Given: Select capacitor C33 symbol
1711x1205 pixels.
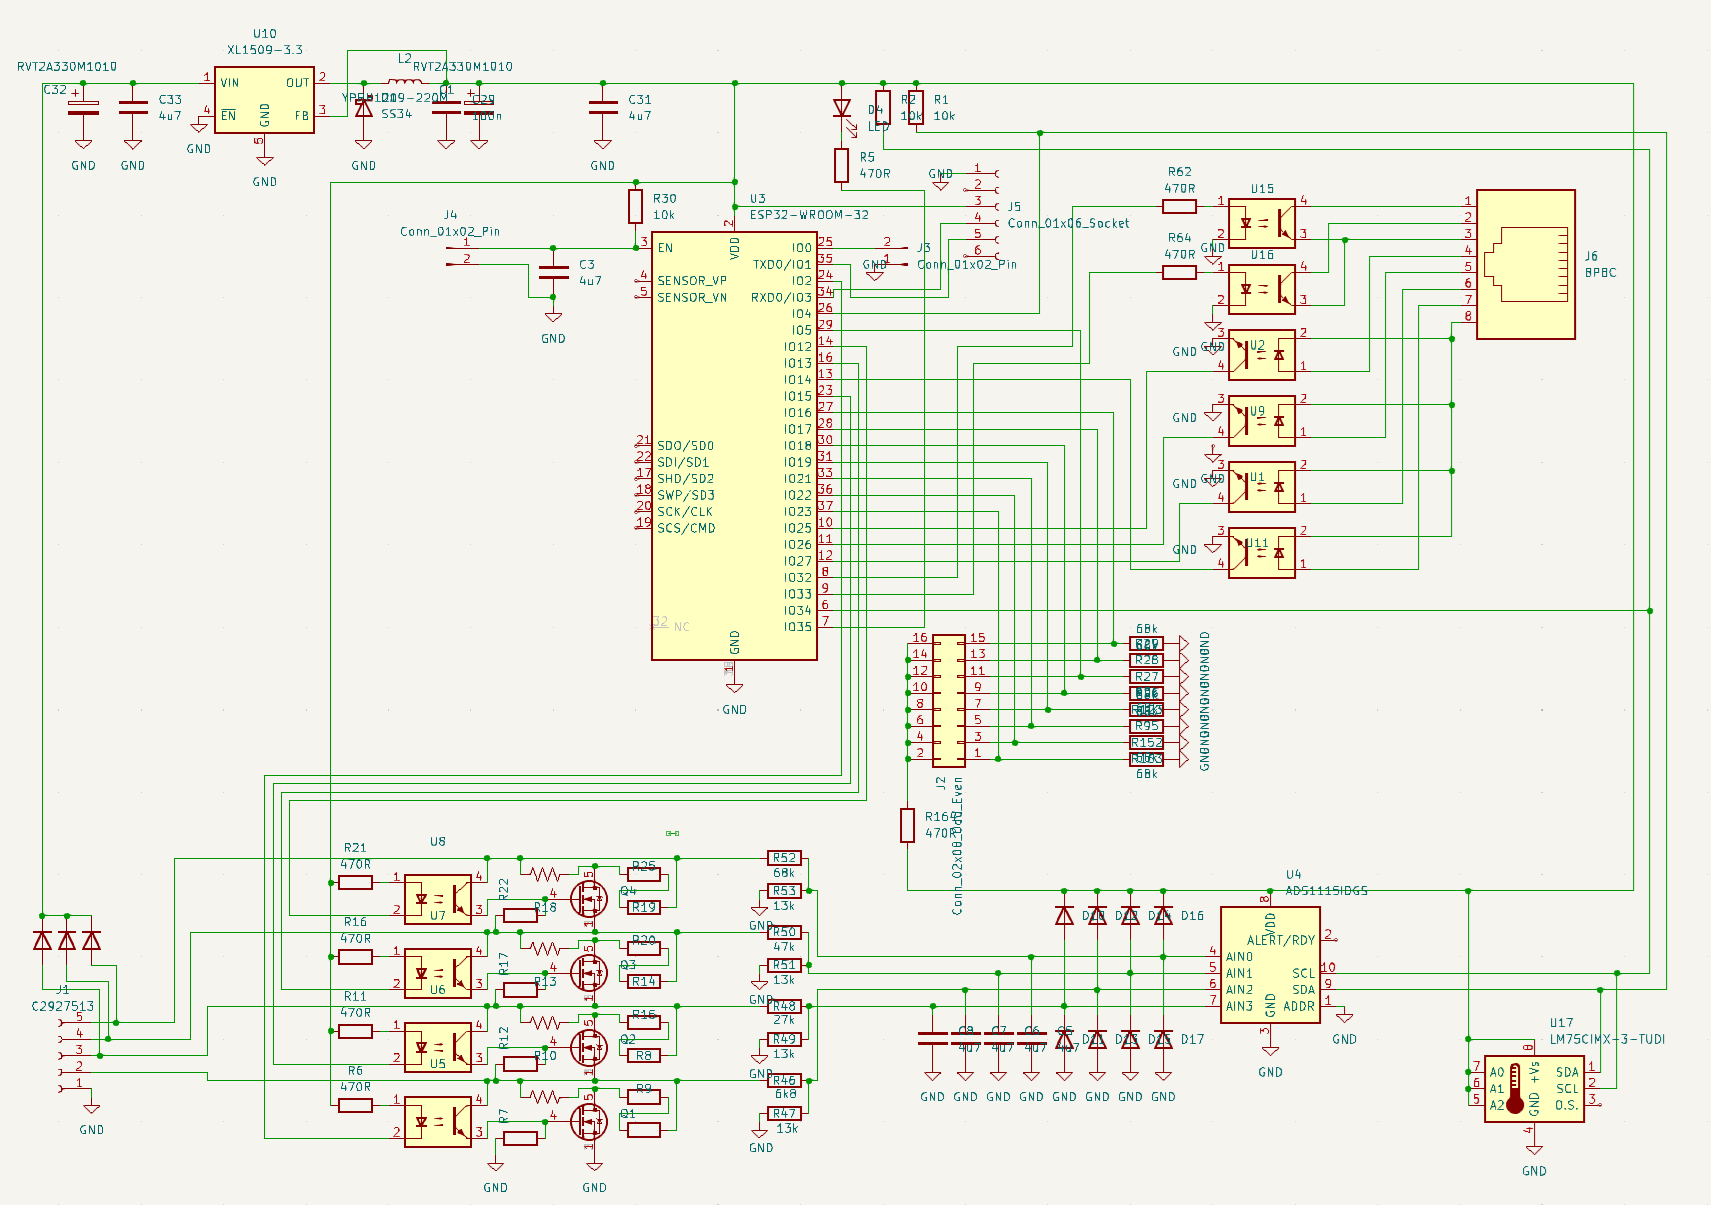Looking at the screenshot, I should tap(133, 108).
